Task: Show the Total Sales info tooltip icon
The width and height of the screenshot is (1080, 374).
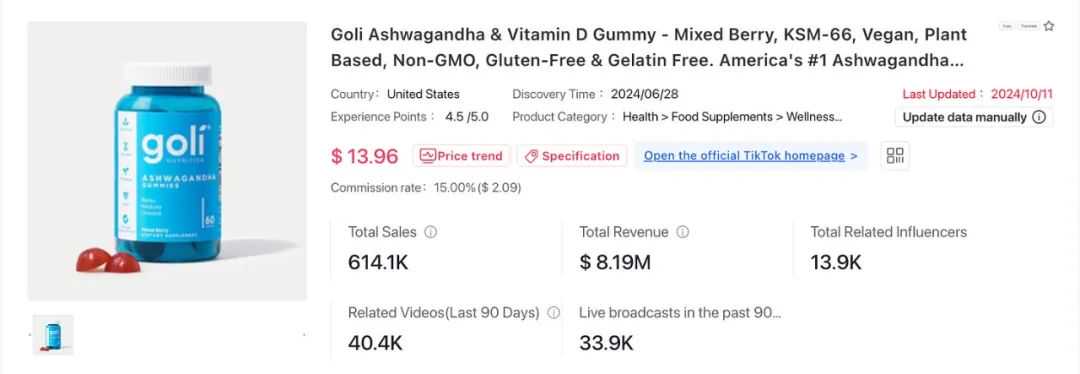Action: (x=430, y=232)
